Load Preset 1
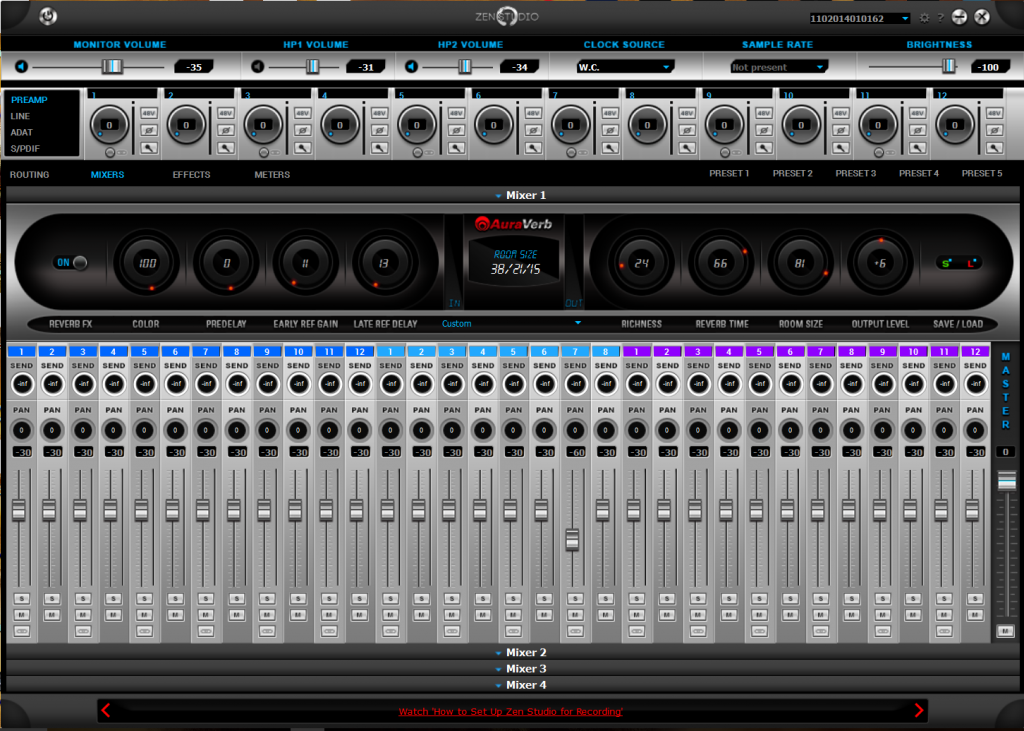 [x=729, y=174]
